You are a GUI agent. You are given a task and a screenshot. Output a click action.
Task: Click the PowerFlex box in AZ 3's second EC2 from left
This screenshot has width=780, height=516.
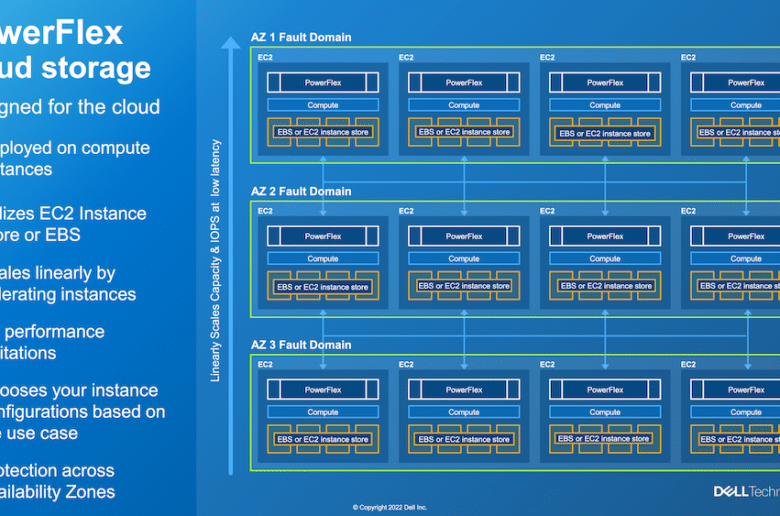[x=464, y=390]
